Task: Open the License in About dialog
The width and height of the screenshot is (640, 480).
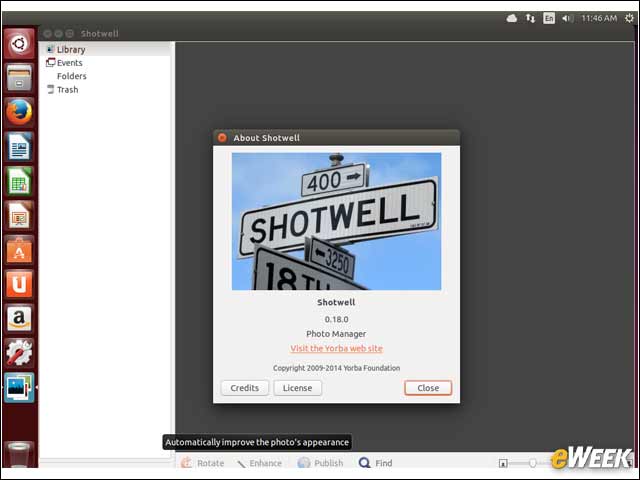Action: pyautogui.click(x=298, y=388)
